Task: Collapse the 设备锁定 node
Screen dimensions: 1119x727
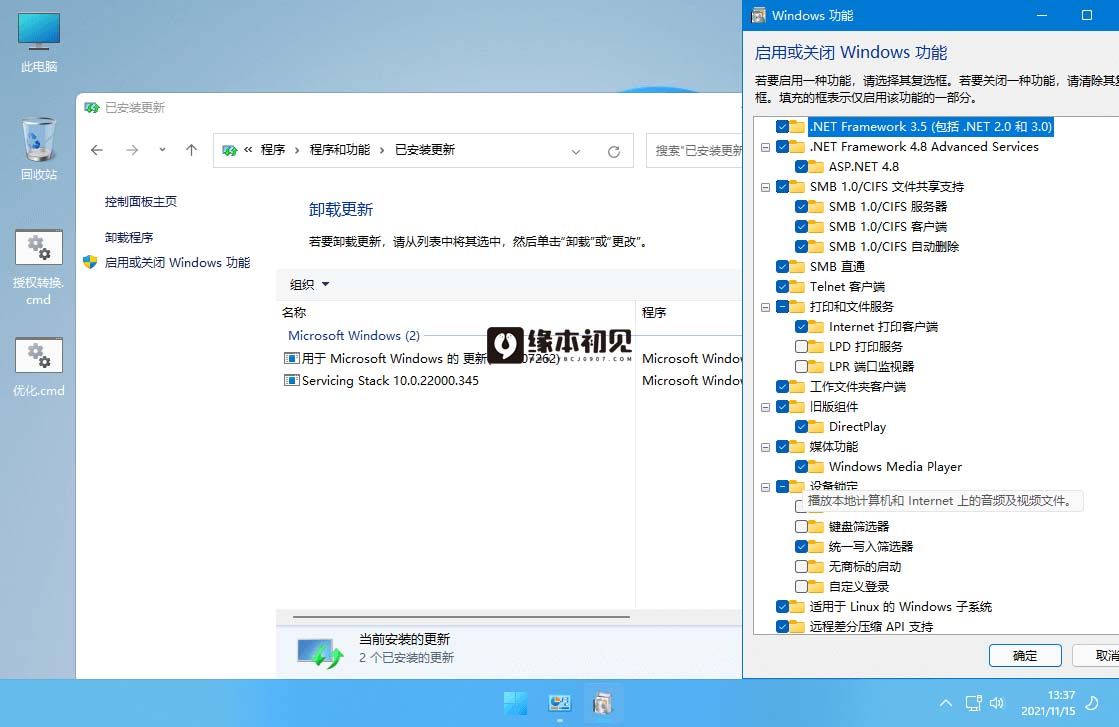Action: pos(765,487)
